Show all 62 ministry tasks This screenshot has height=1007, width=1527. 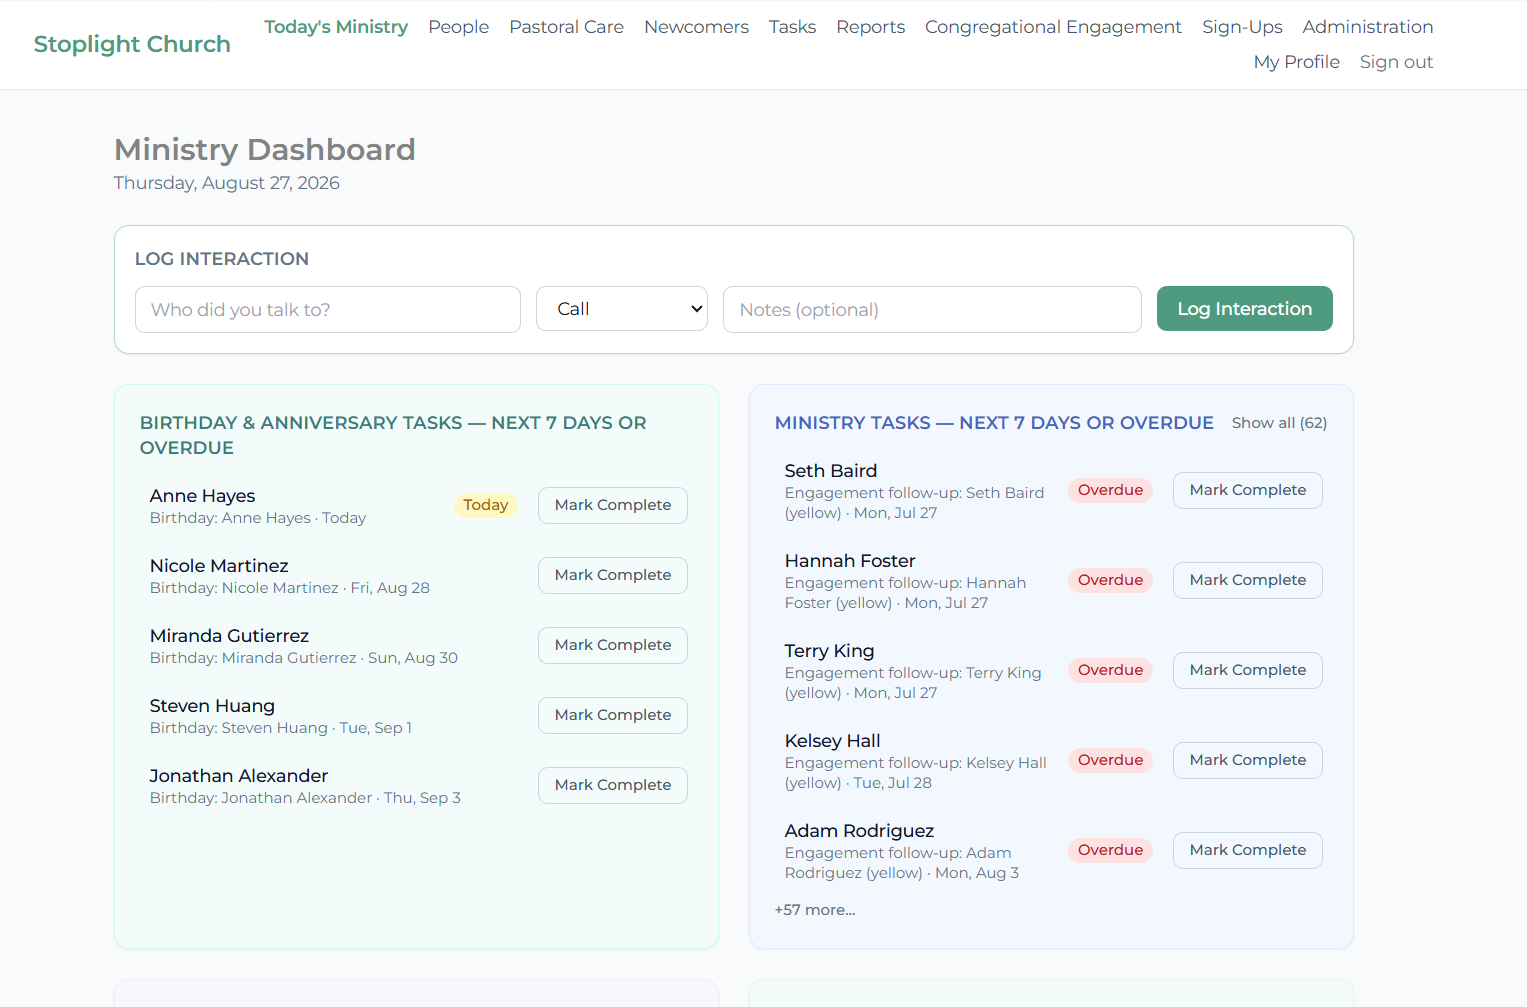pyautogui.click(x=1279, y=423)
